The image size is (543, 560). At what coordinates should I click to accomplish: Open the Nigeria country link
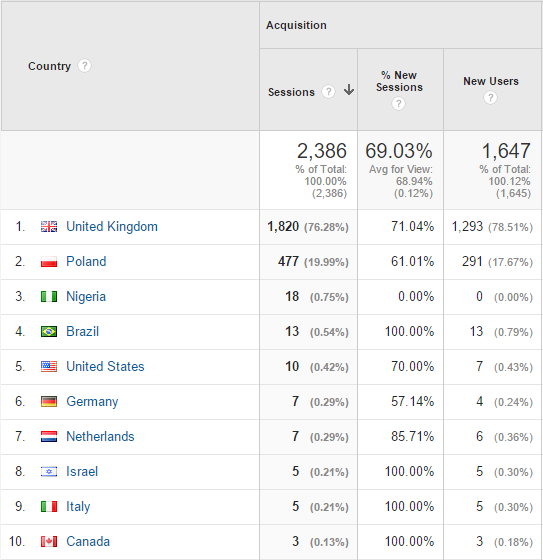(86, 296)
